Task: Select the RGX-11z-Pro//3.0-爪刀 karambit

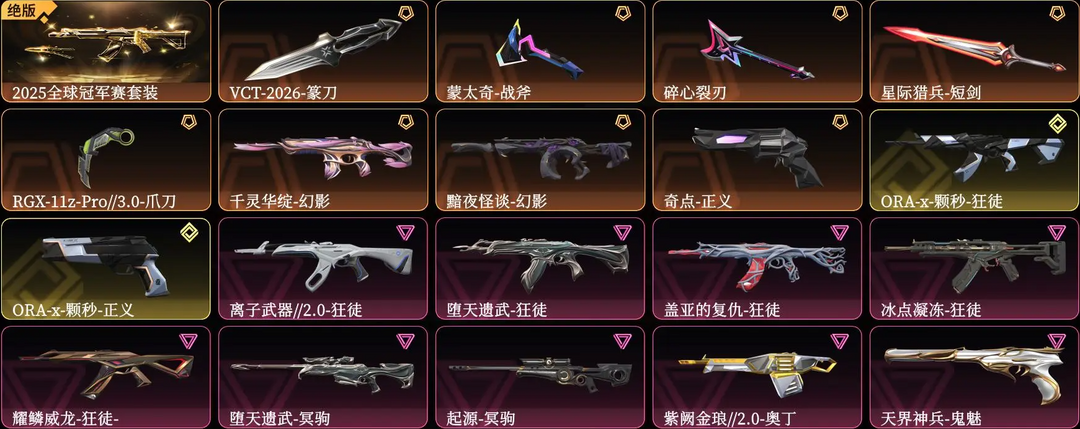Action: [106, 160]
